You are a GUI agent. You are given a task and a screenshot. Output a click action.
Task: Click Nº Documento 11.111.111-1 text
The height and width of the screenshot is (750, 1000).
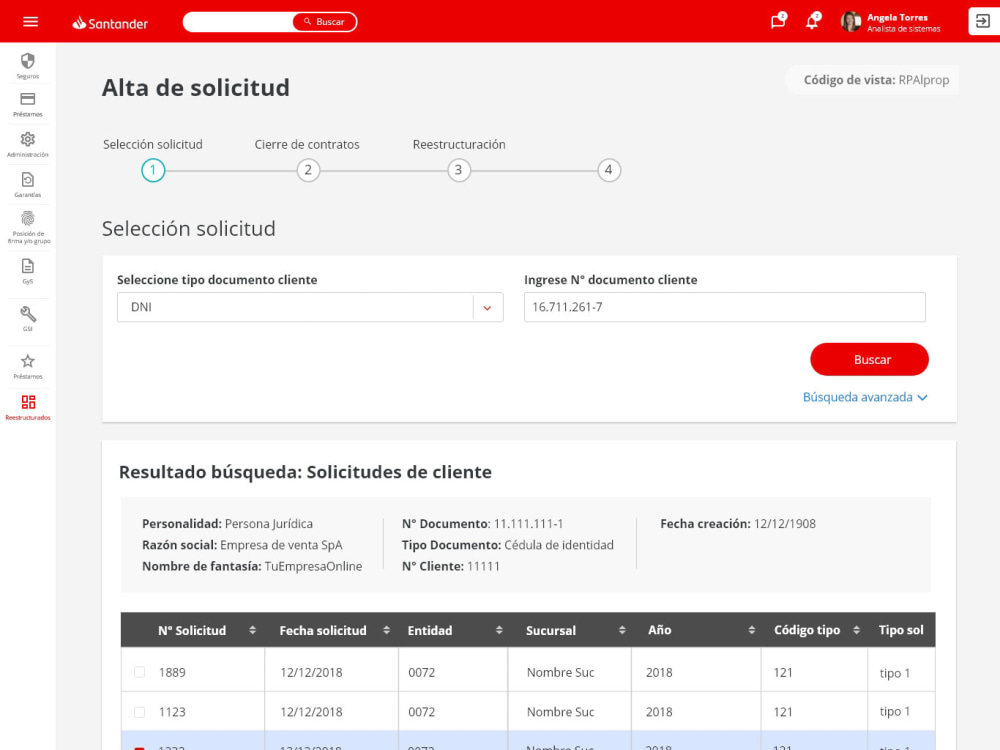(482, 524)
